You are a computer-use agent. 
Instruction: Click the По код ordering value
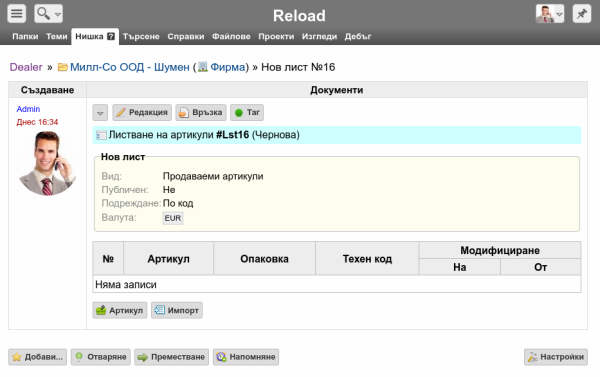point(178,203)
